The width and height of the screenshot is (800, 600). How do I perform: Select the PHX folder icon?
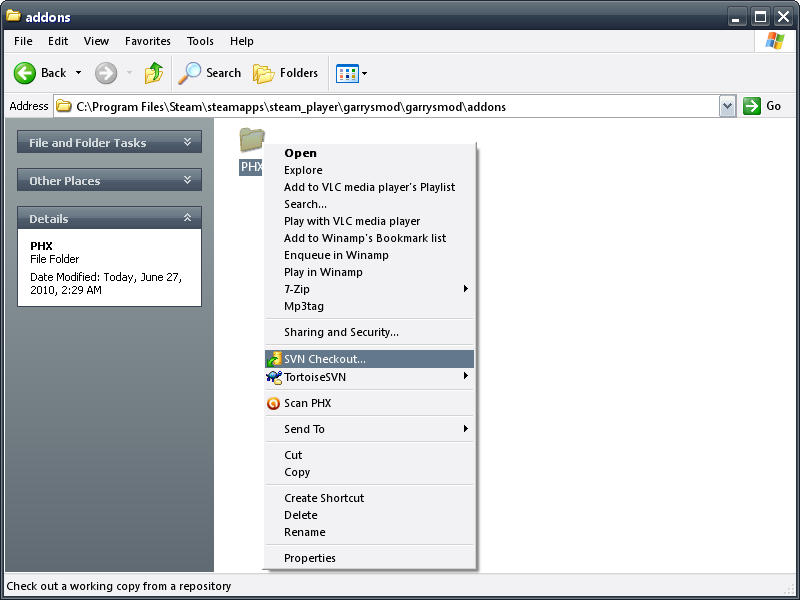[x=252, y=139]
